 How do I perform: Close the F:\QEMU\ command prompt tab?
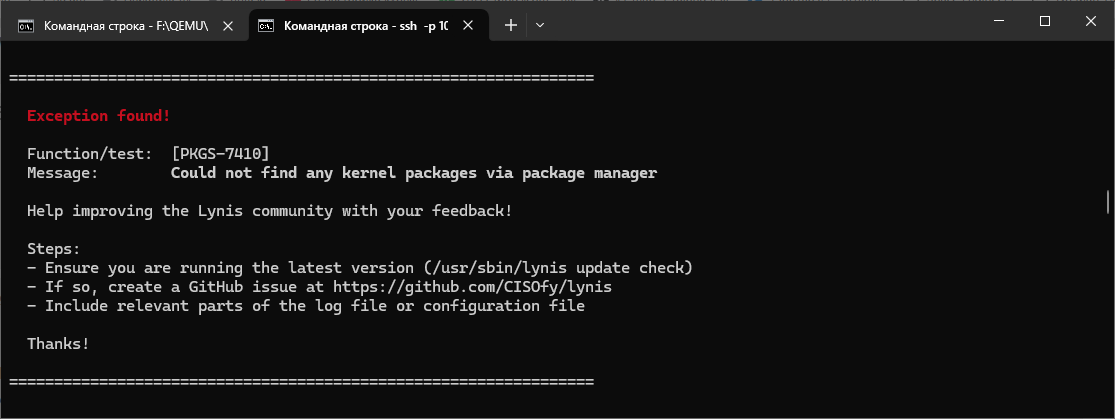click(228, 26)
